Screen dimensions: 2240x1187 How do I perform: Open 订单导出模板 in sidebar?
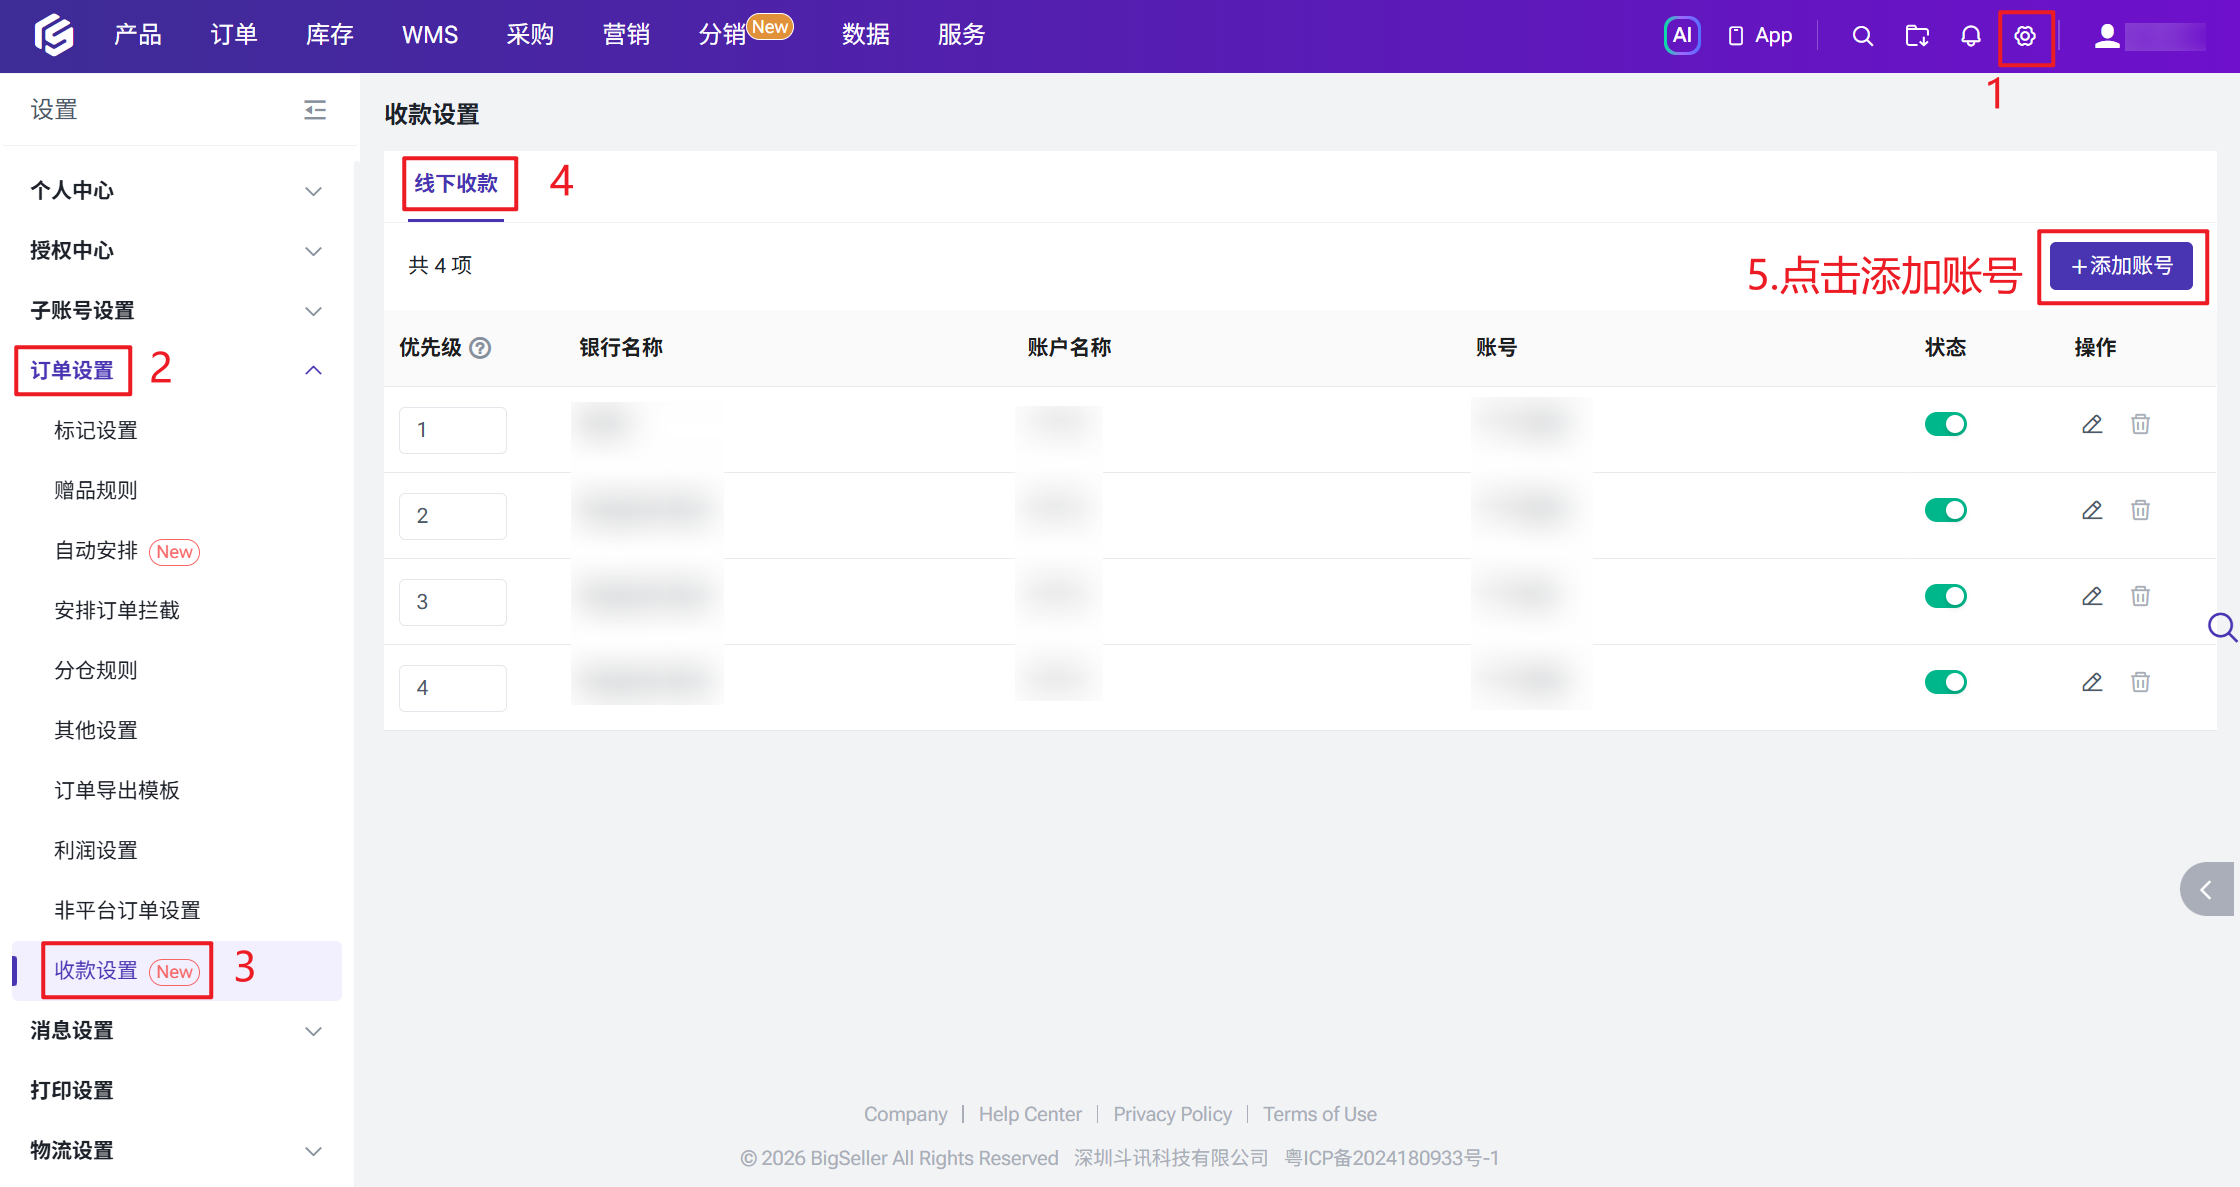click(x=117, y=790)
